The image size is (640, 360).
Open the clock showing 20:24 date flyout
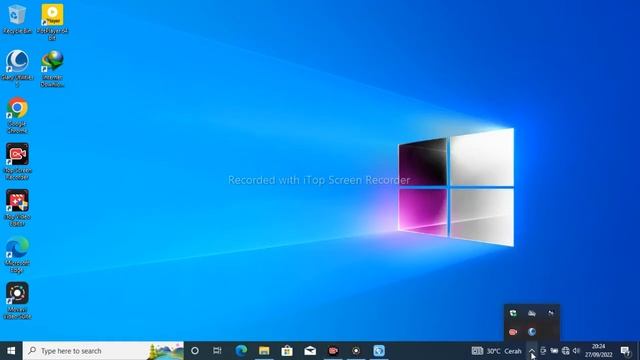pyautogui.click(x=599, y=351)
